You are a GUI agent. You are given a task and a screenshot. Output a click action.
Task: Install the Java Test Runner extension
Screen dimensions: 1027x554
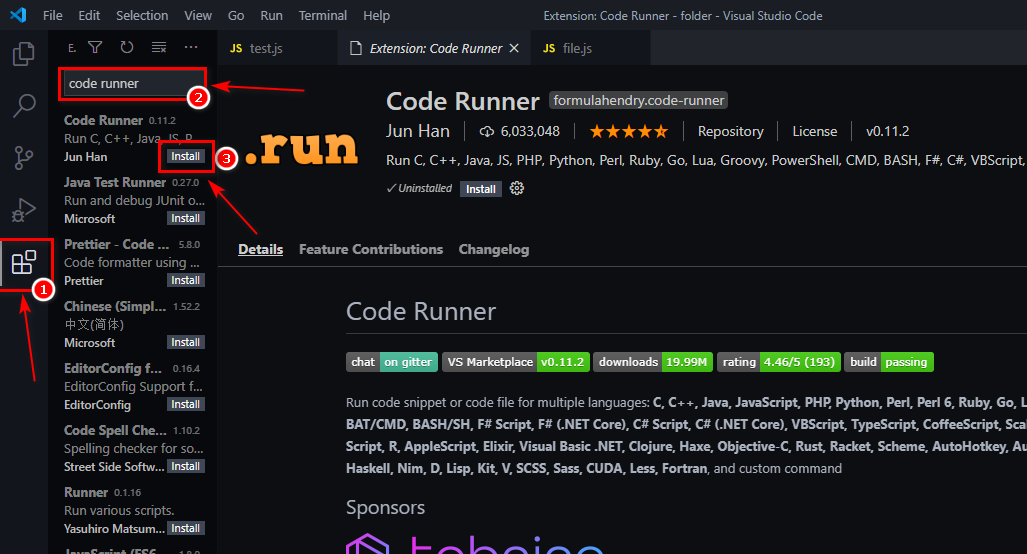(x=185, y=218)
